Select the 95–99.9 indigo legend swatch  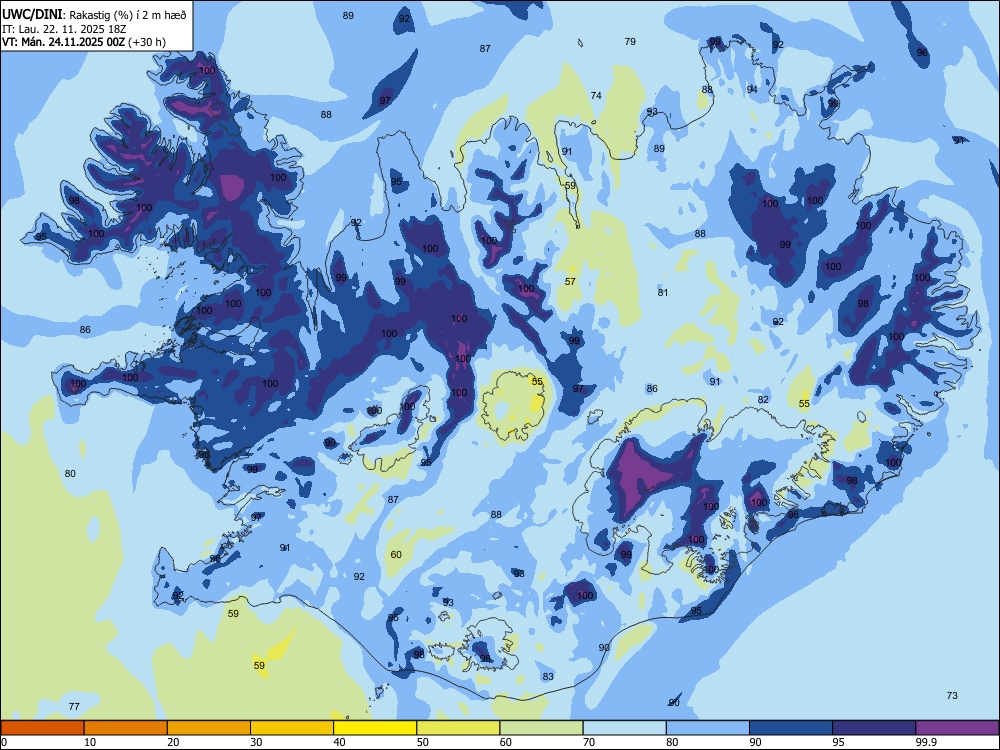click(x=874, y=728)
